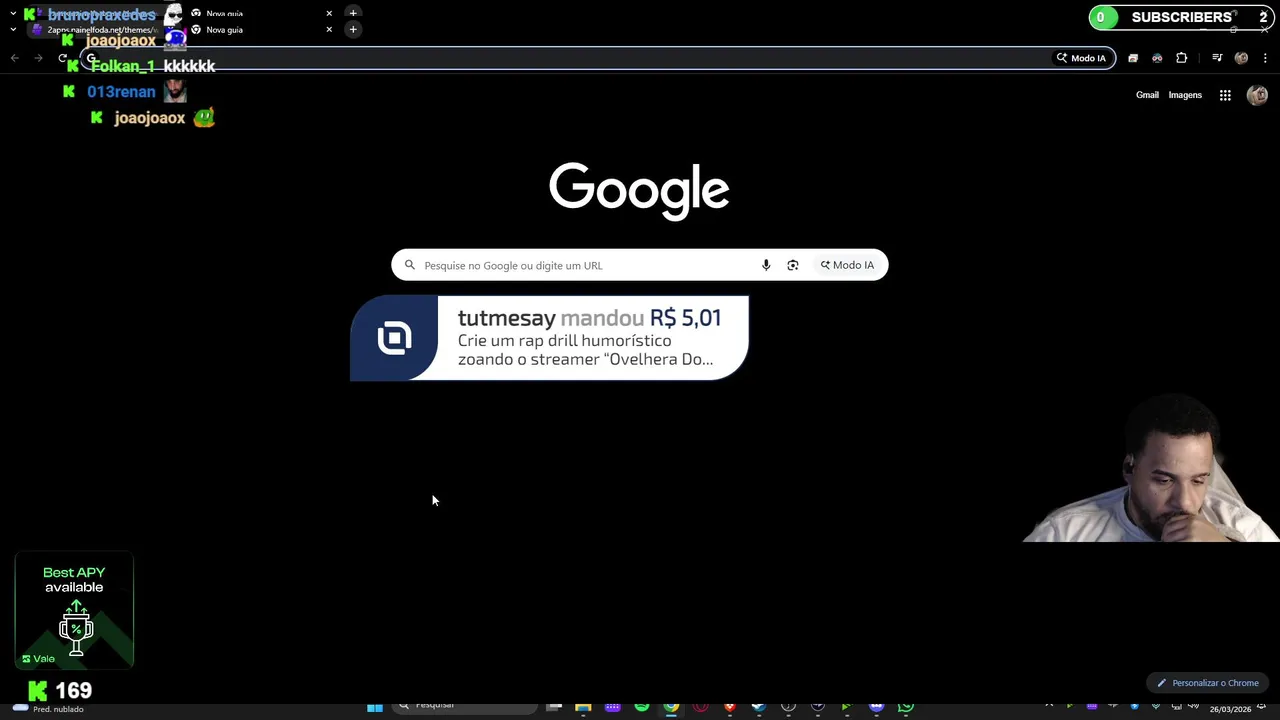
Task: Open the Windows Start button
Action: pyautogui.click(x=375, y=707)
